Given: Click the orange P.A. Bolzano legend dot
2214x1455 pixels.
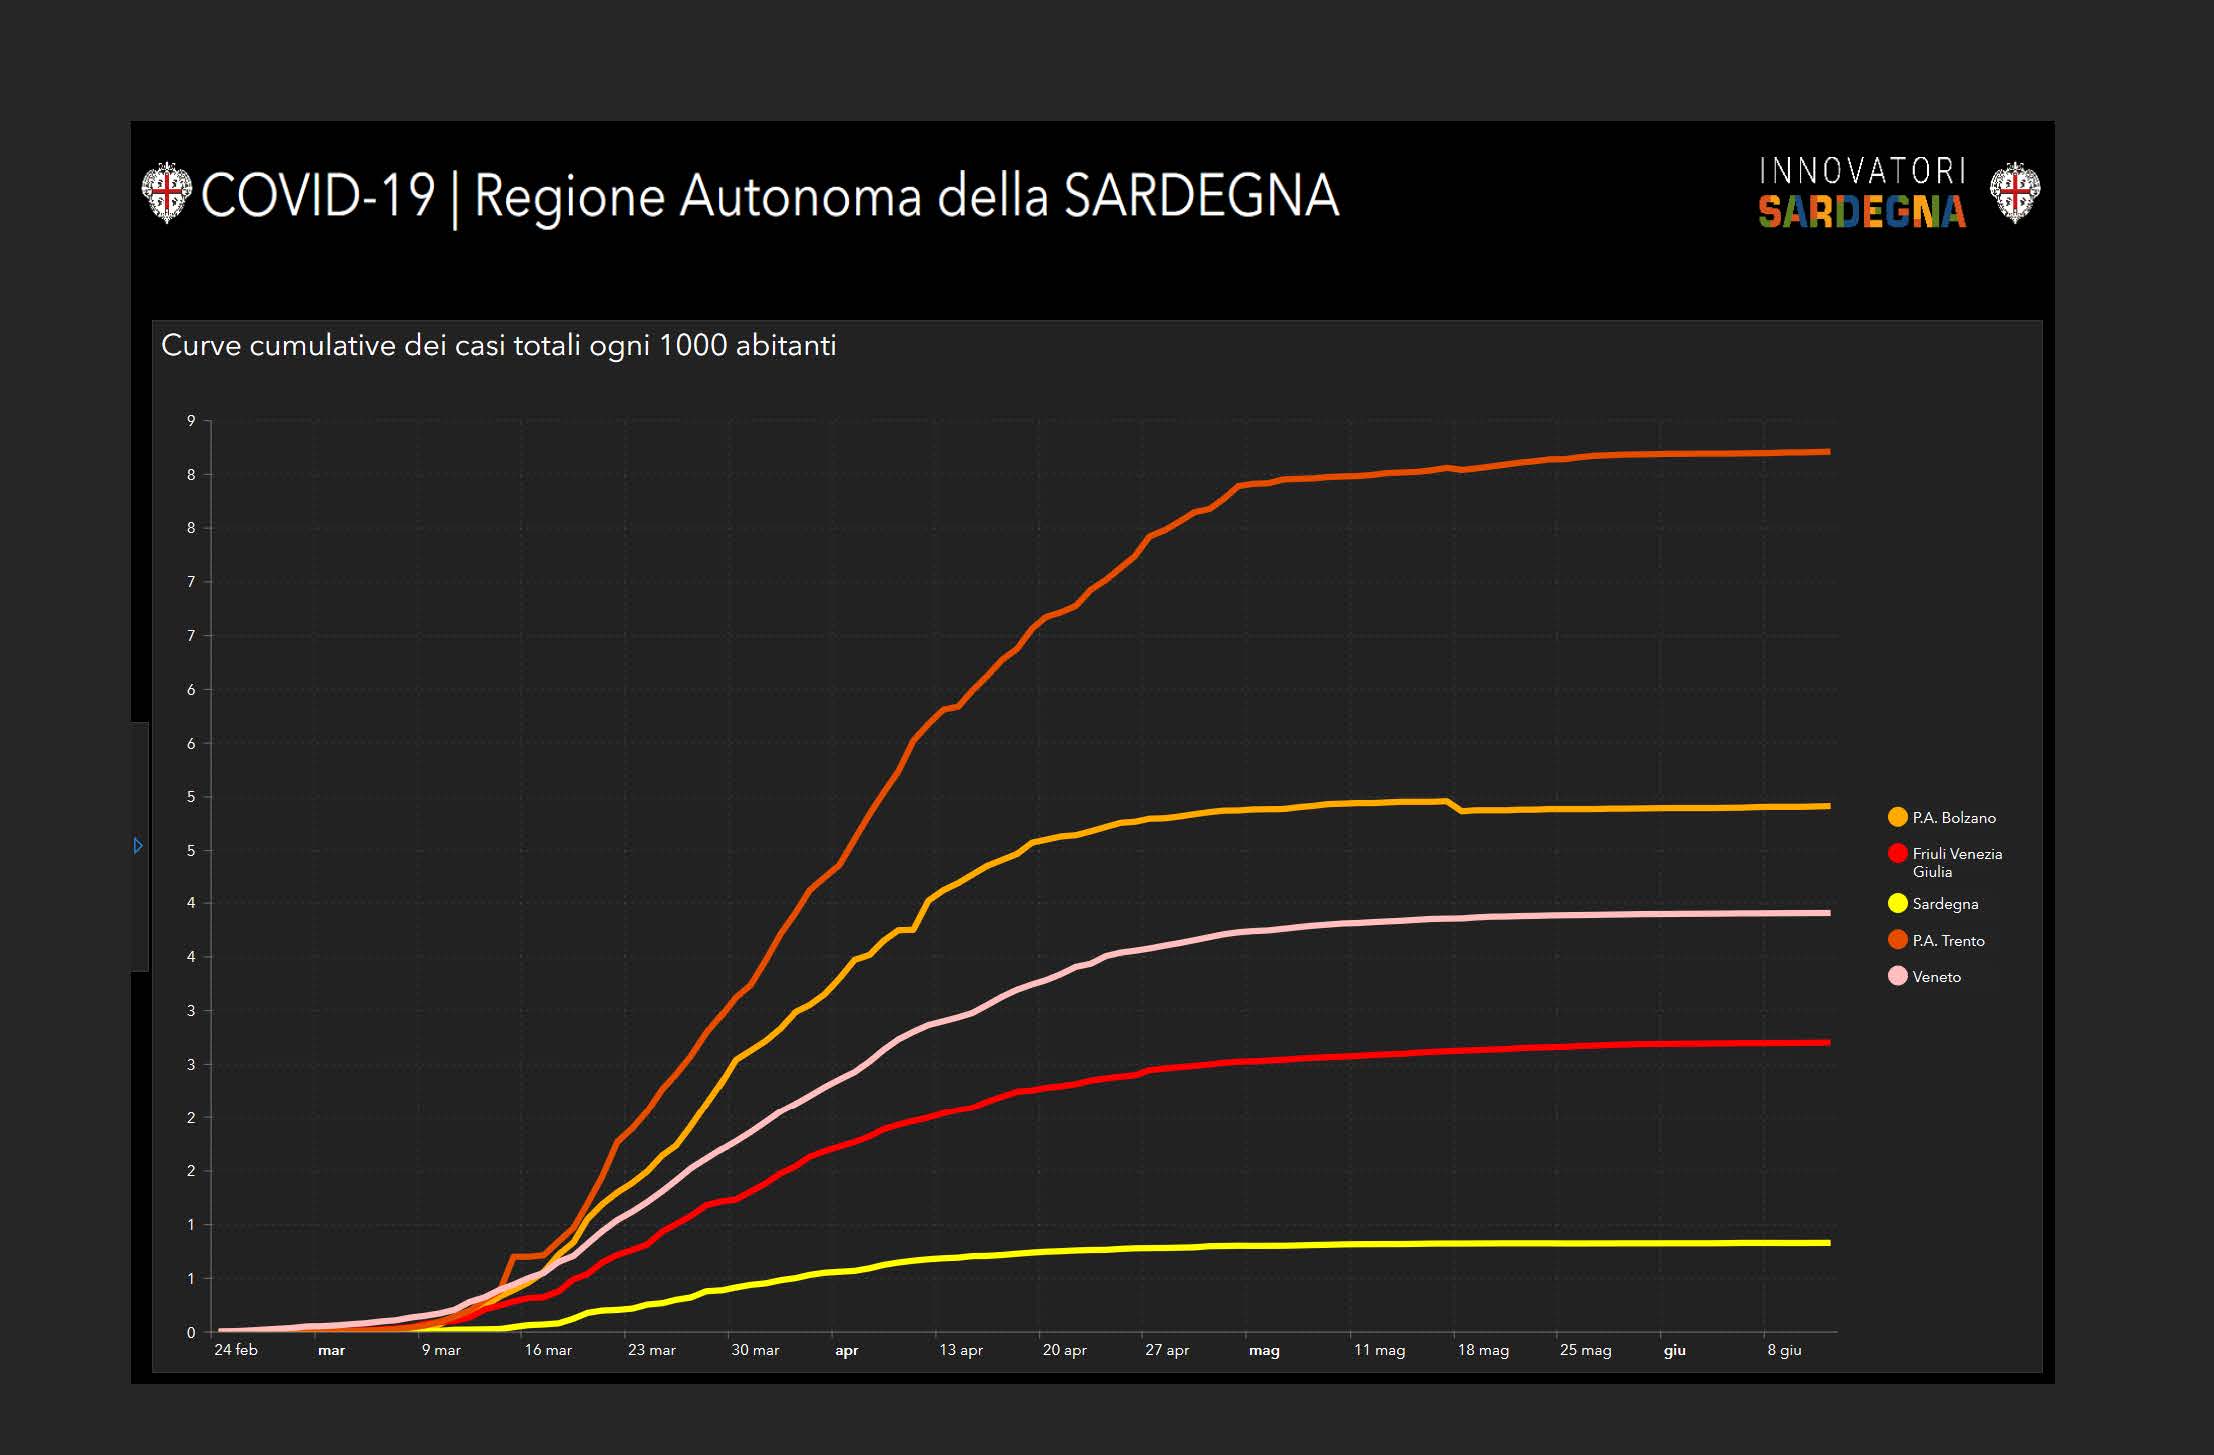Looking at the screenshot, I should pos(1897,817).
